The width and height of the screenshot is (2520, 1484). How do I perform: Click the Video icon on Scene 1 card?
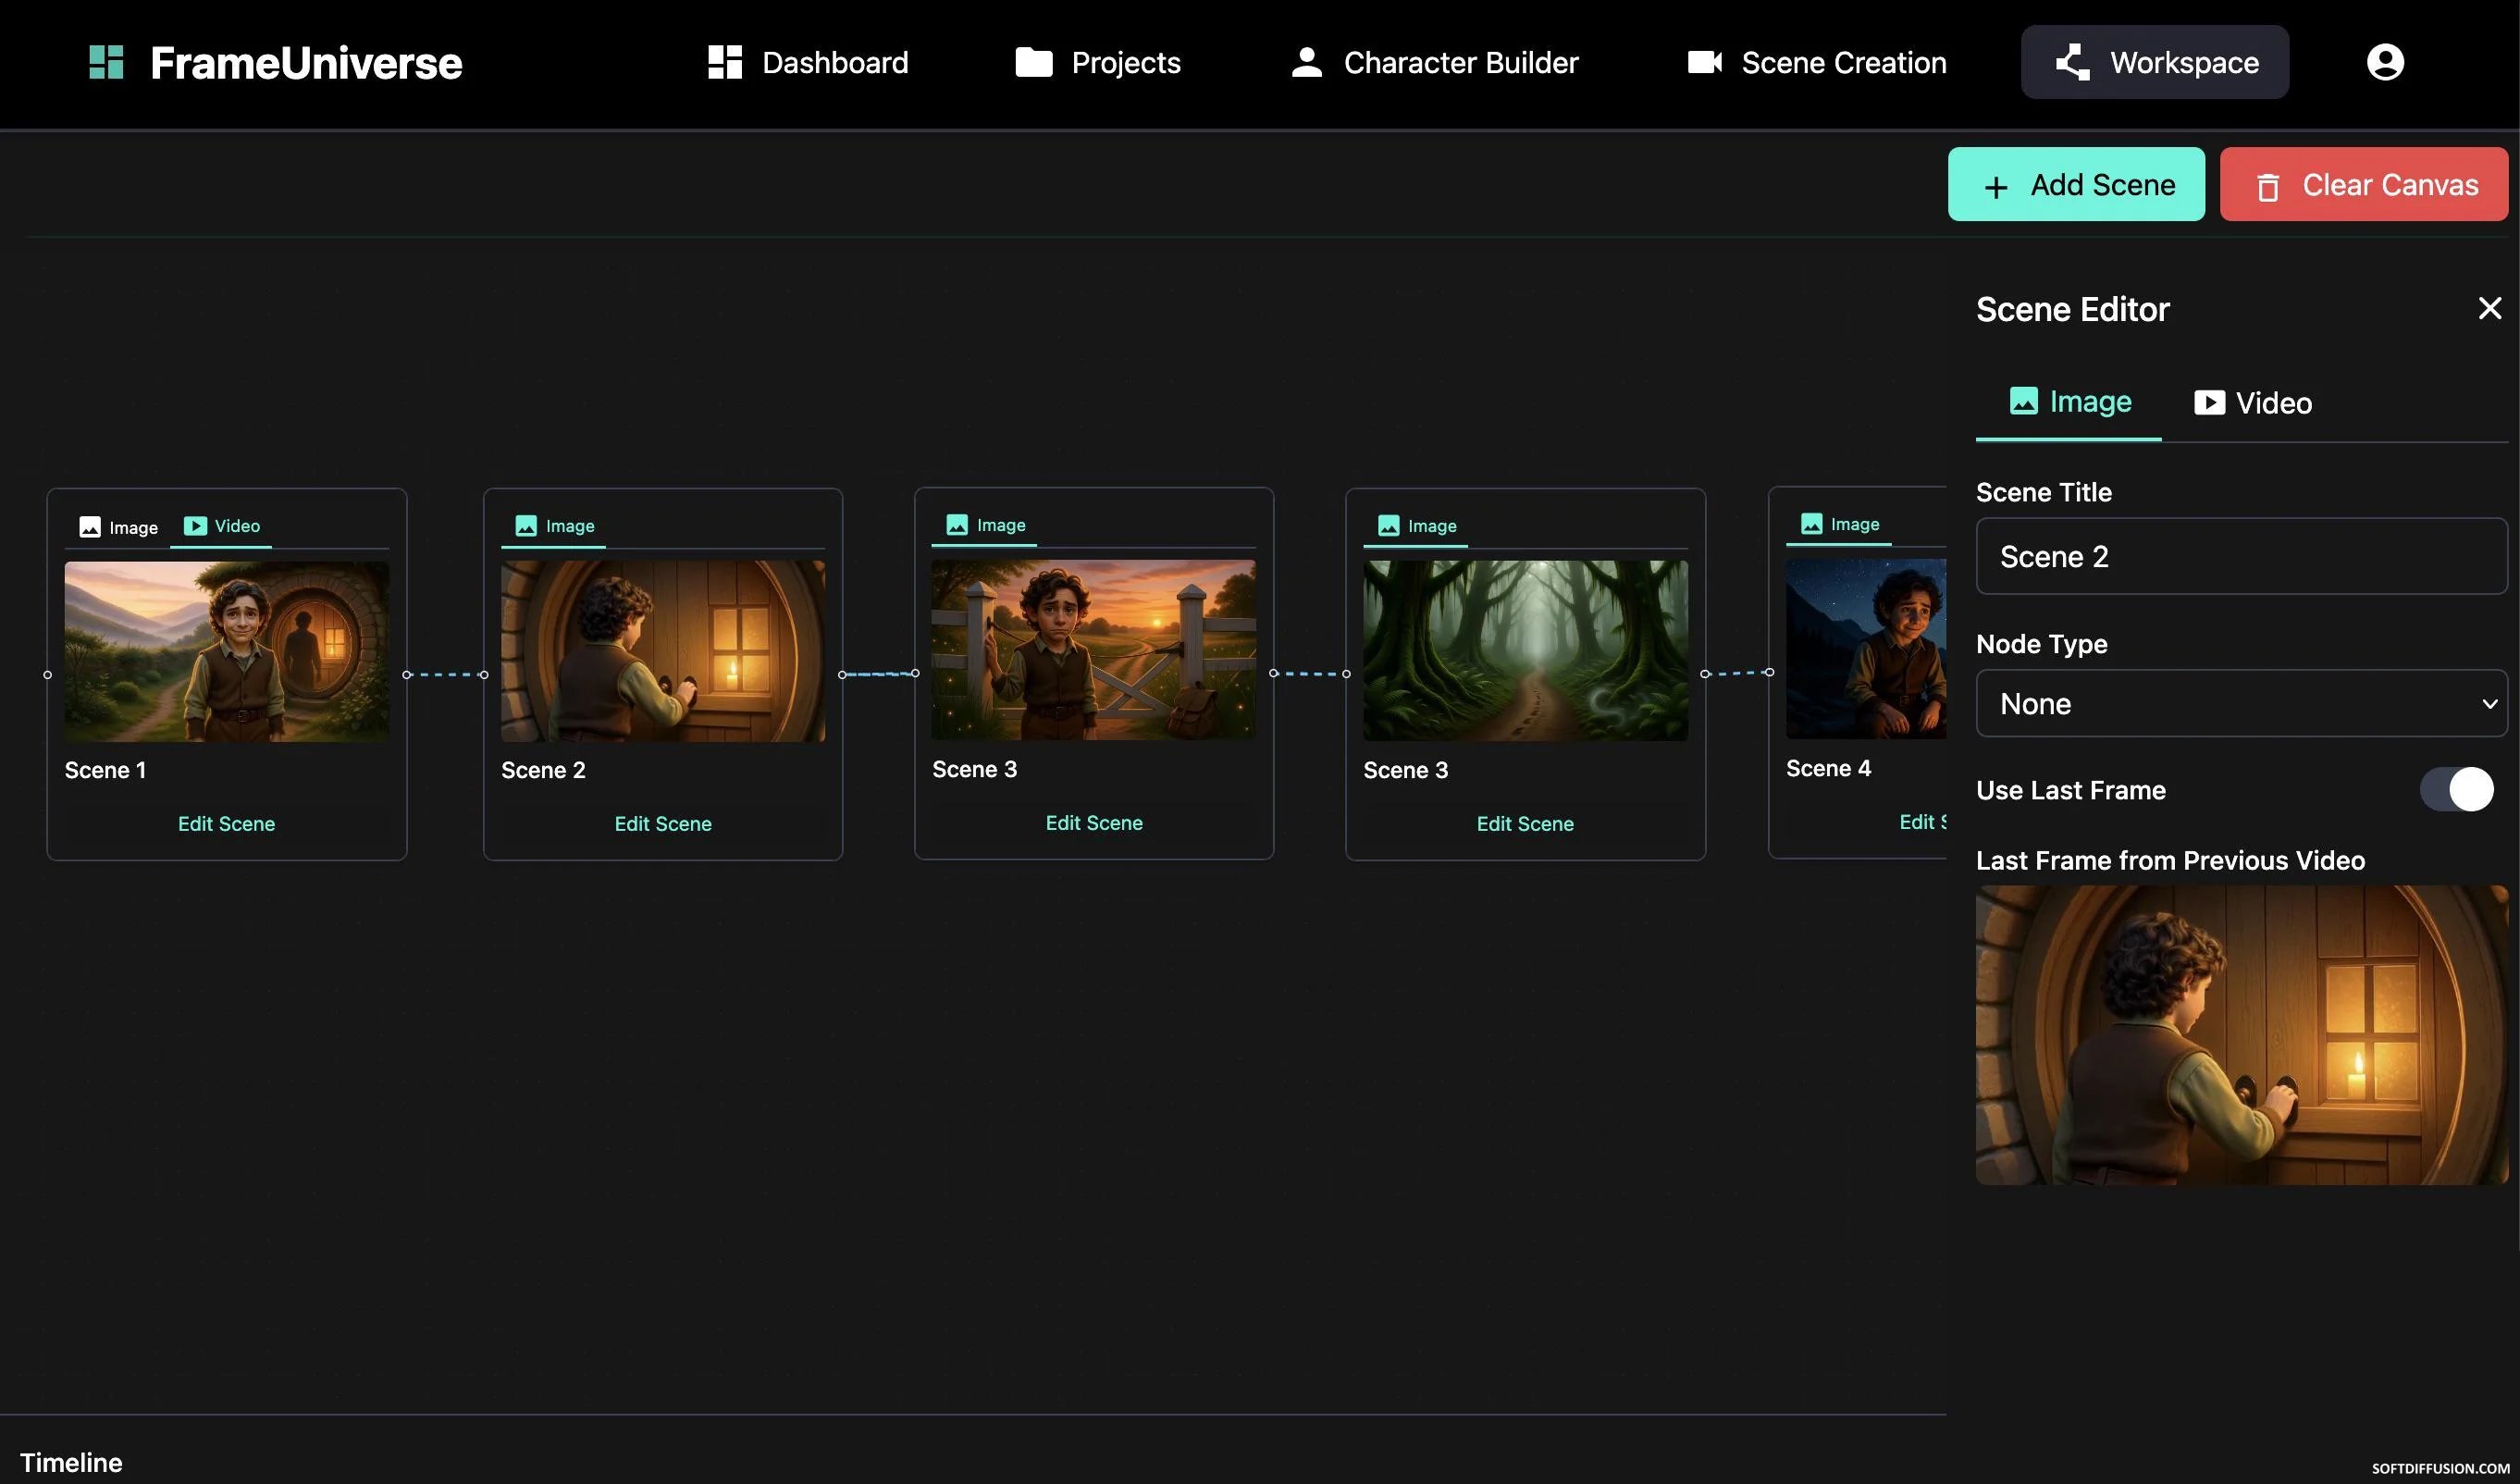click(x=195, y=526)
